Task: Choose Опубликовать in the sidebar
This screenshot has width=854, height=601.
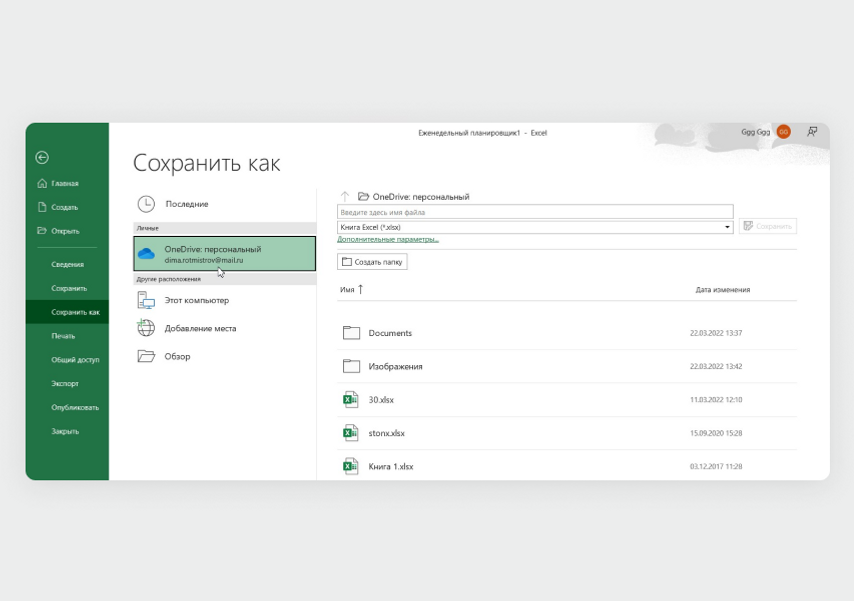Action: pyautogui.click(x=75, y=408)
